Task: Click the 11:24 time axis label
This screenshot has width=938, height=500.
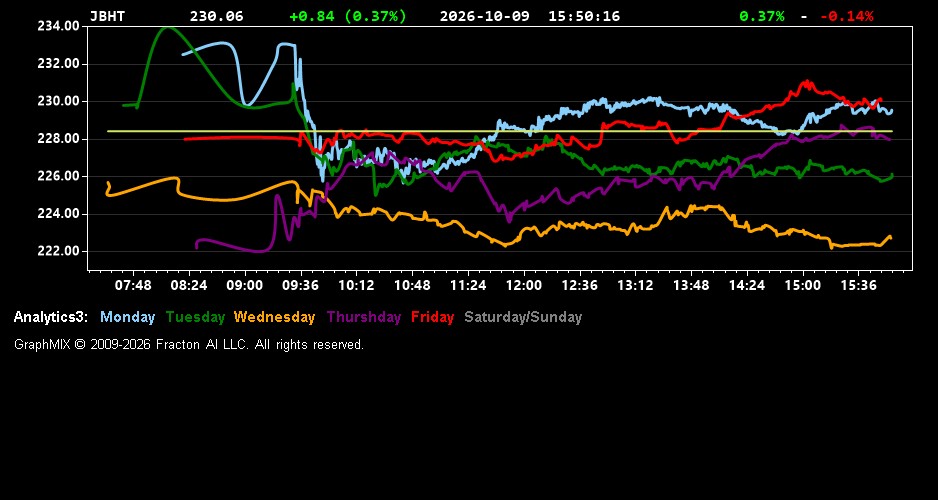Action: click(468, 285)
